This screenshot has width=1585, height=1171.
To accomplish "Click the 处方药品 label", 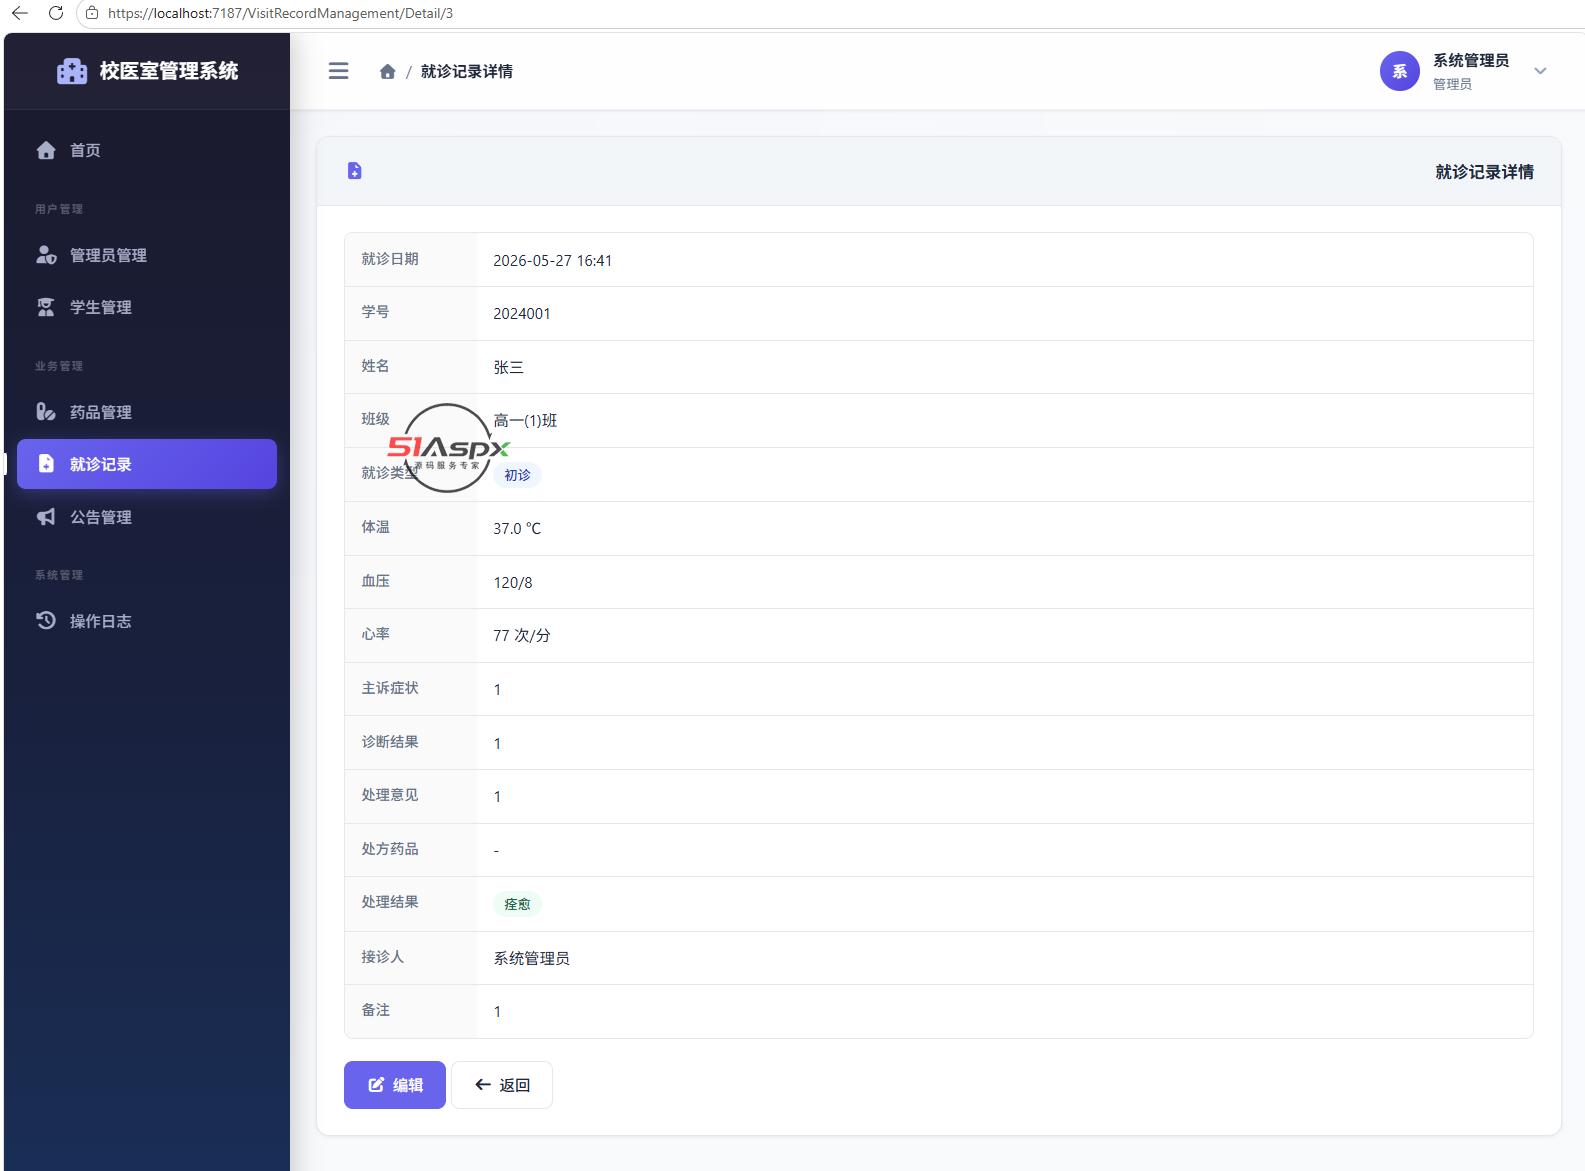I will pyautogui.click(x=390, y=849).
